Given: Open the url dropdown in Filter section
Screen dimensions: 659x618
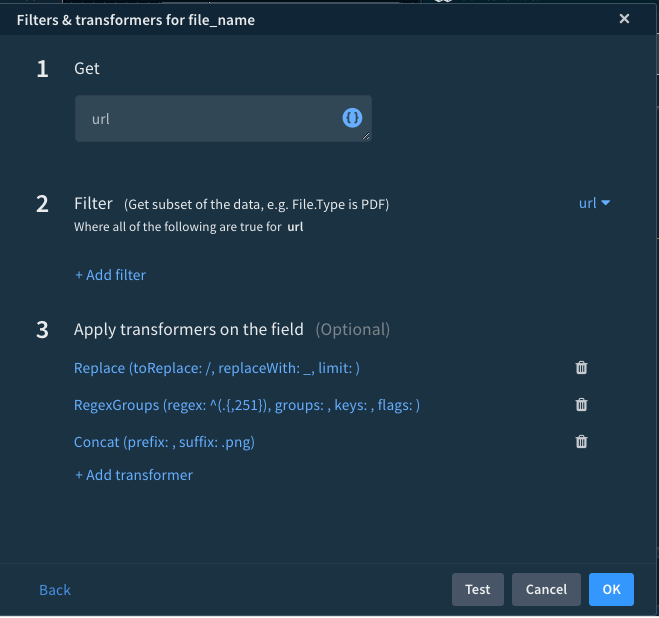Looking at the screenshot, I should [x=594, y=203].
